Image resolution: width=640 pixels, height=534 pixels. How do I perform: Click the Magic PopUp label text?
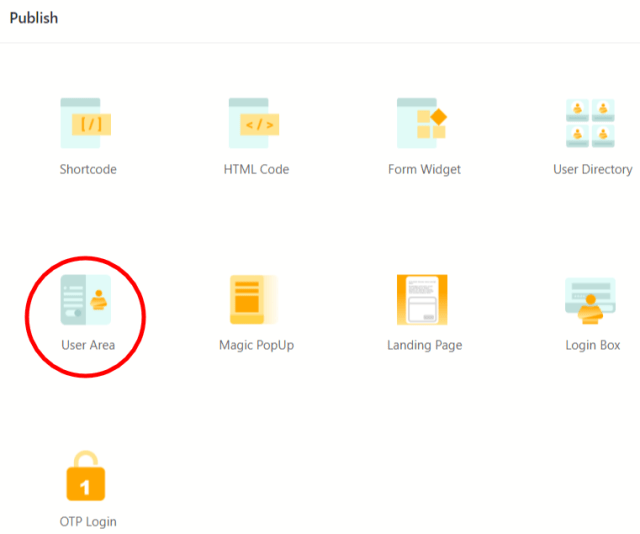[256, 346]
